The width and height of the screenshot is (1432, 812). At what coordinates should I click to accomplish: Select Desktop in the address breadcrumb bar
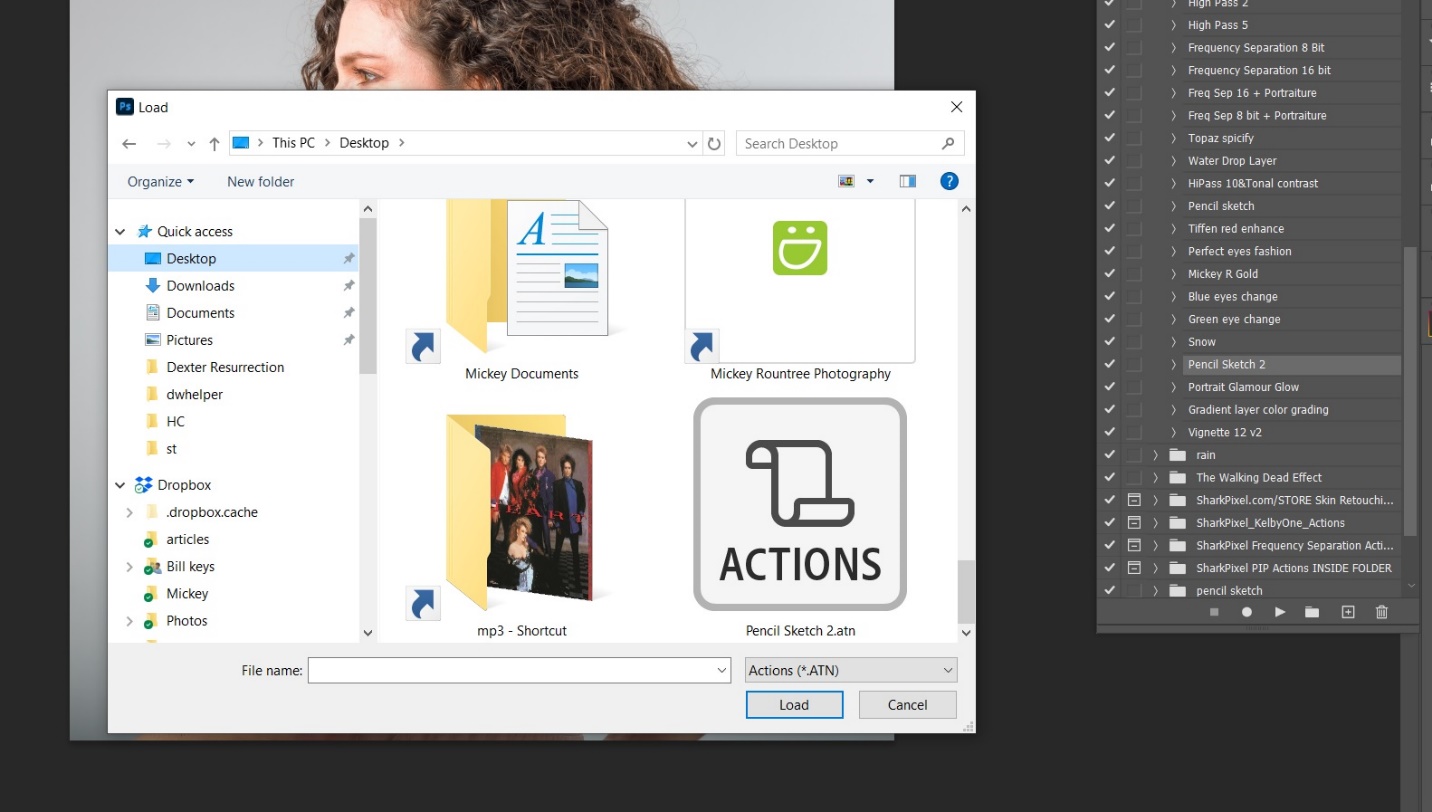pyautogui.click(x=363, y=142)
